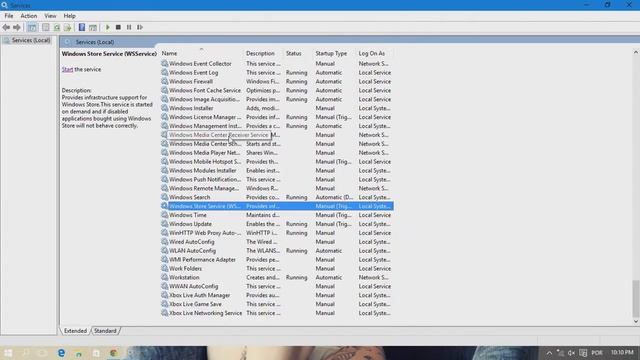Image resolution: width=640 pixels, height=360 pixels.
Task: Select the Windows Push Notifications service
Action: (x=277, y=180)
